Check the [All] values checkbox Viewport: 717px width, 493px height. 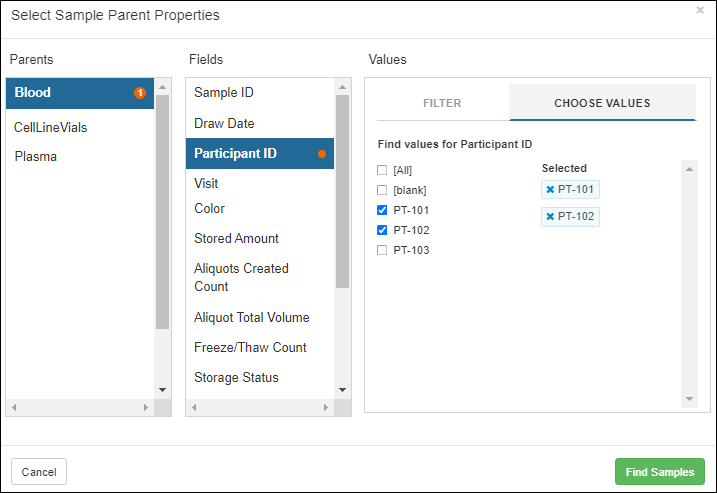coord(382,170)
